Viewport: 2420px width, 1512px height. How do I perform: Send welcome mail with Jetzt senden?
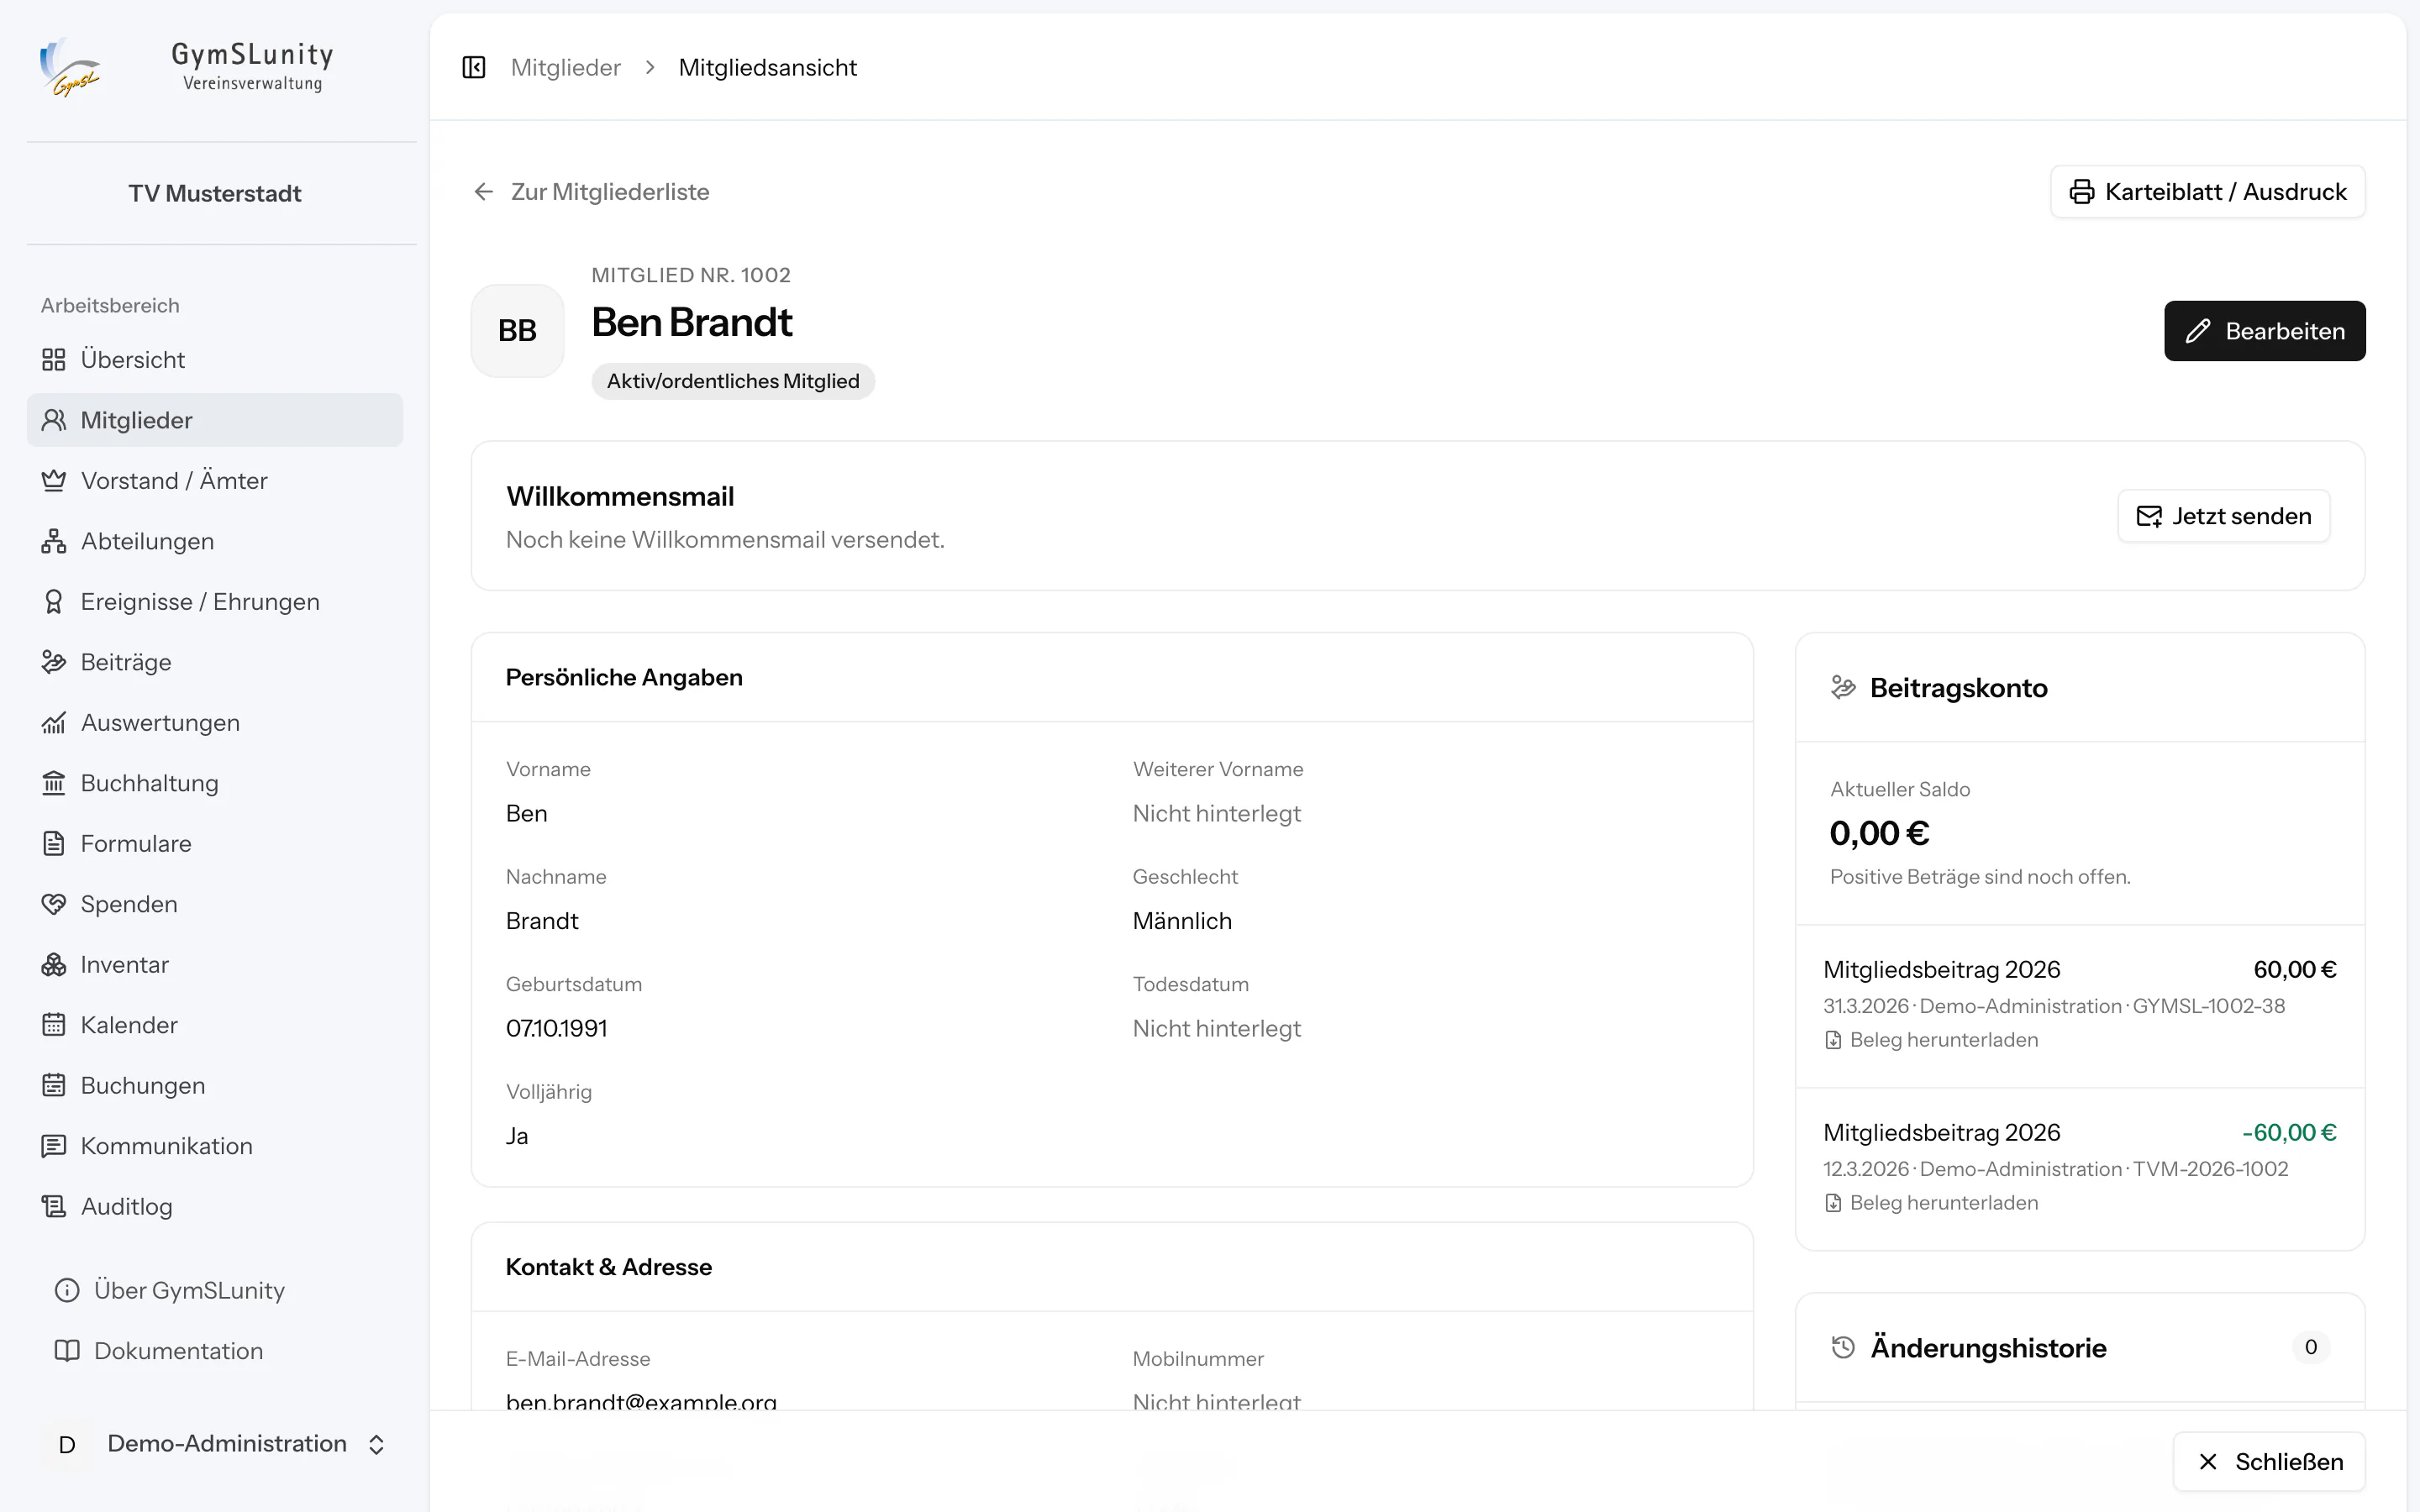click(2224, 516)
